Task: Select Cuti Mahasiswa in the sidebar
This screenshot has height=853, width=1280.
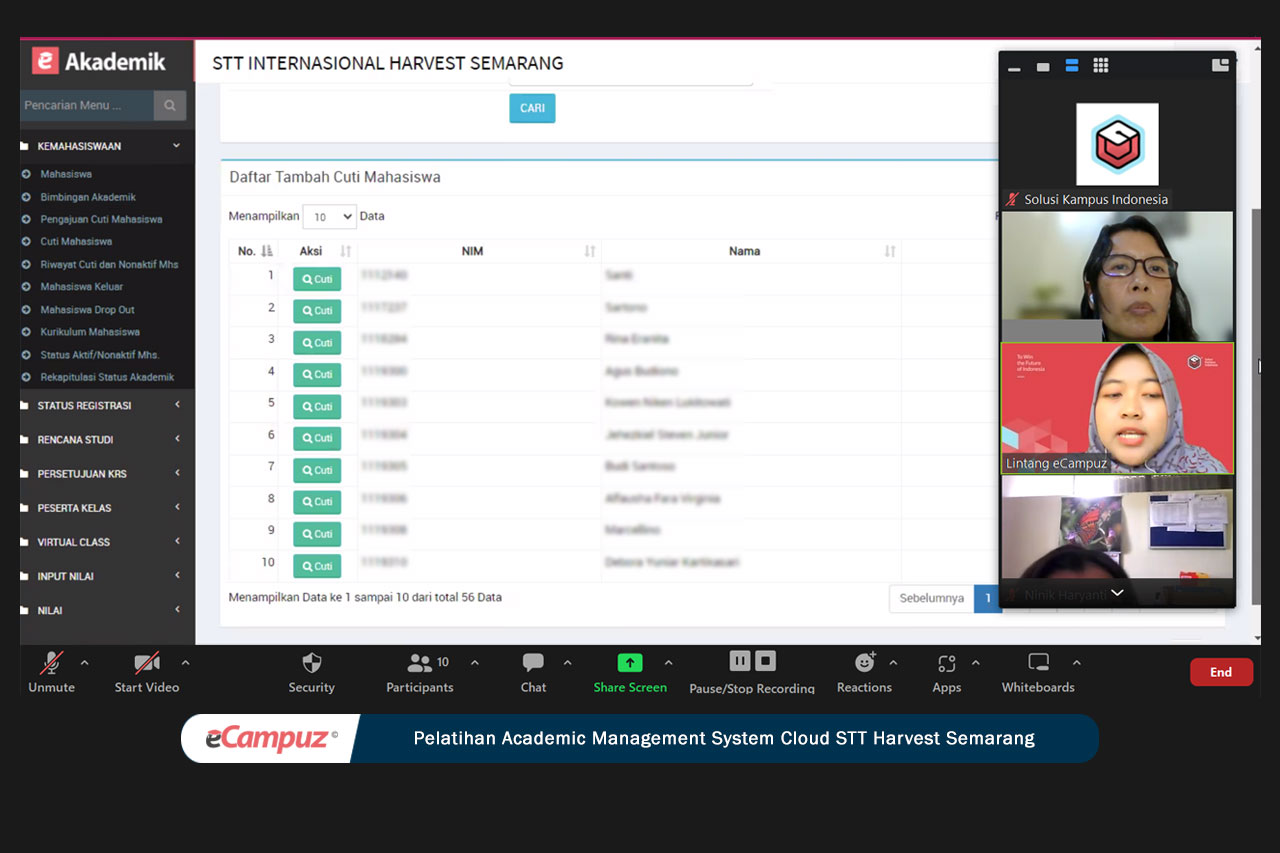Action: [x=76, y=241]
